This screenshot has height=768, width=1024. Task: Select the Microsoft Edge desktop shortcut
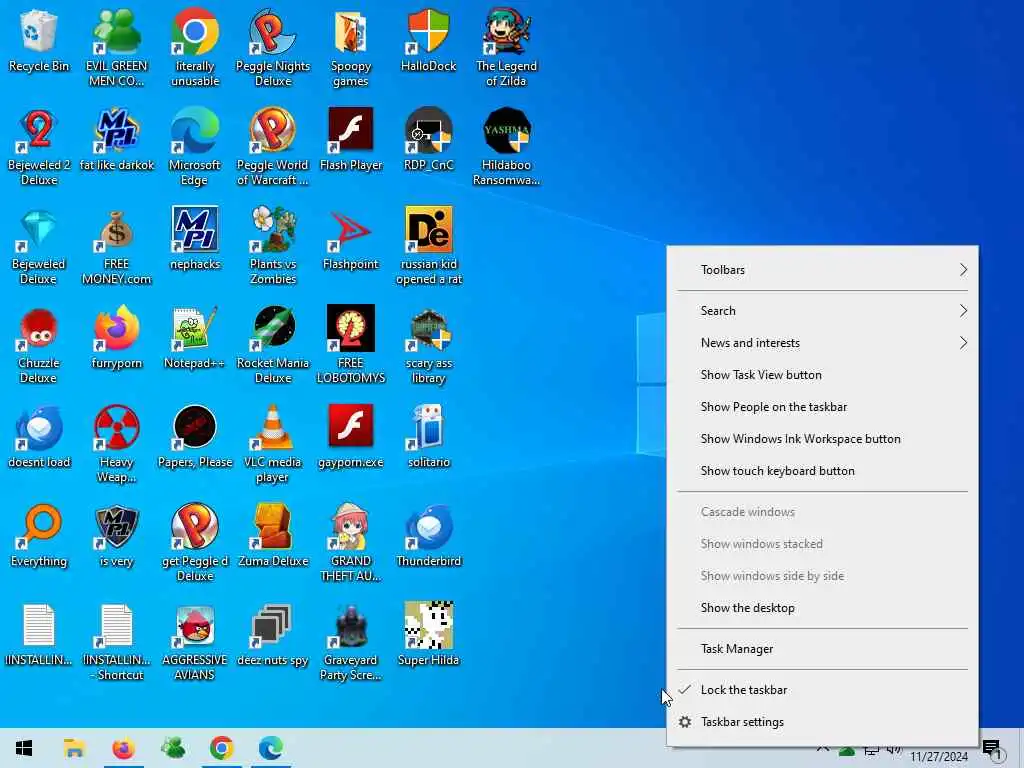(x=195, y=147)
